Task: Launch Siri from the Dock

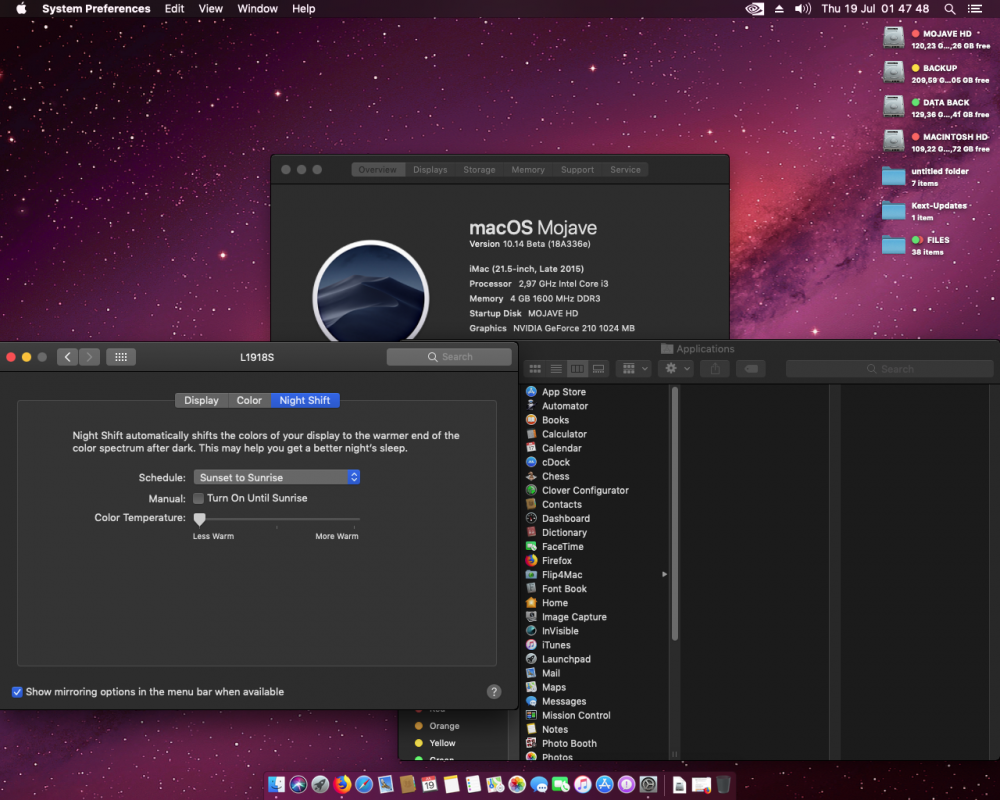Action: tap(298, 784)
